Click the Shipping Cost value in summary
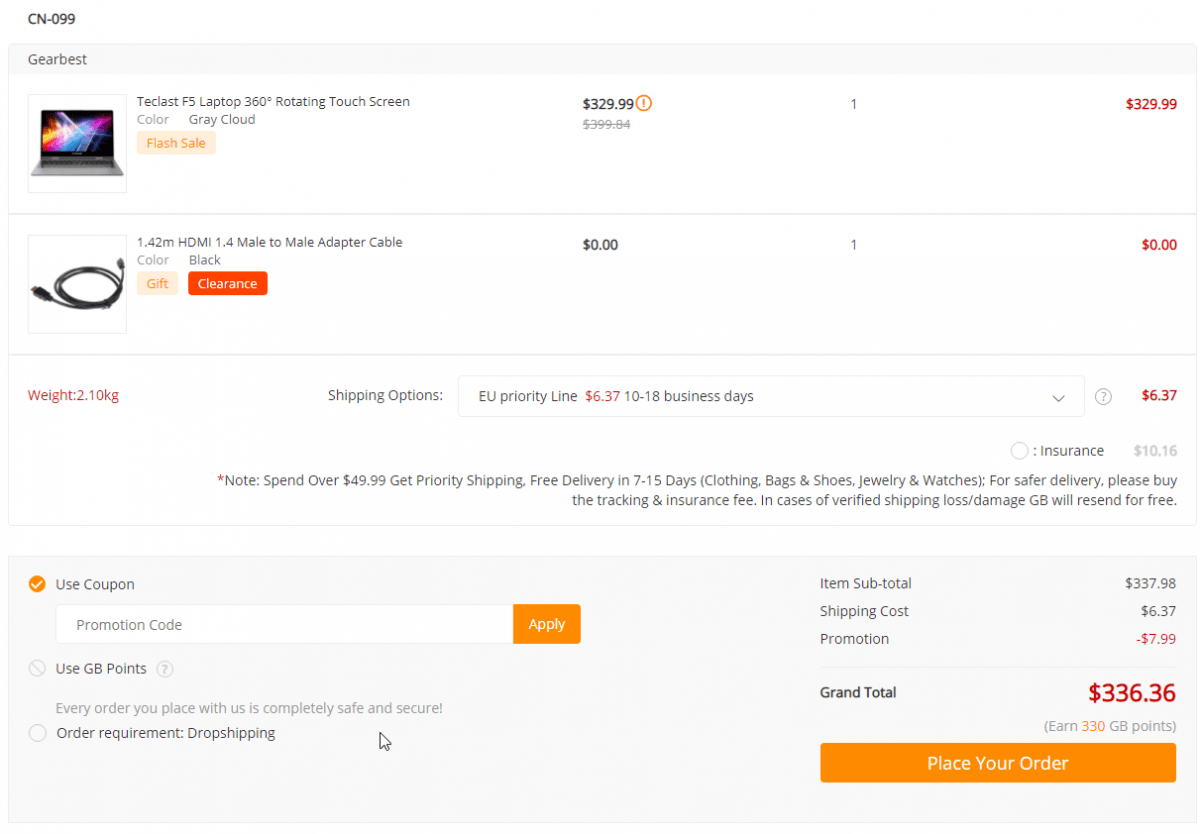This screenshot has width=1200, height=834. pos(1158,611)
